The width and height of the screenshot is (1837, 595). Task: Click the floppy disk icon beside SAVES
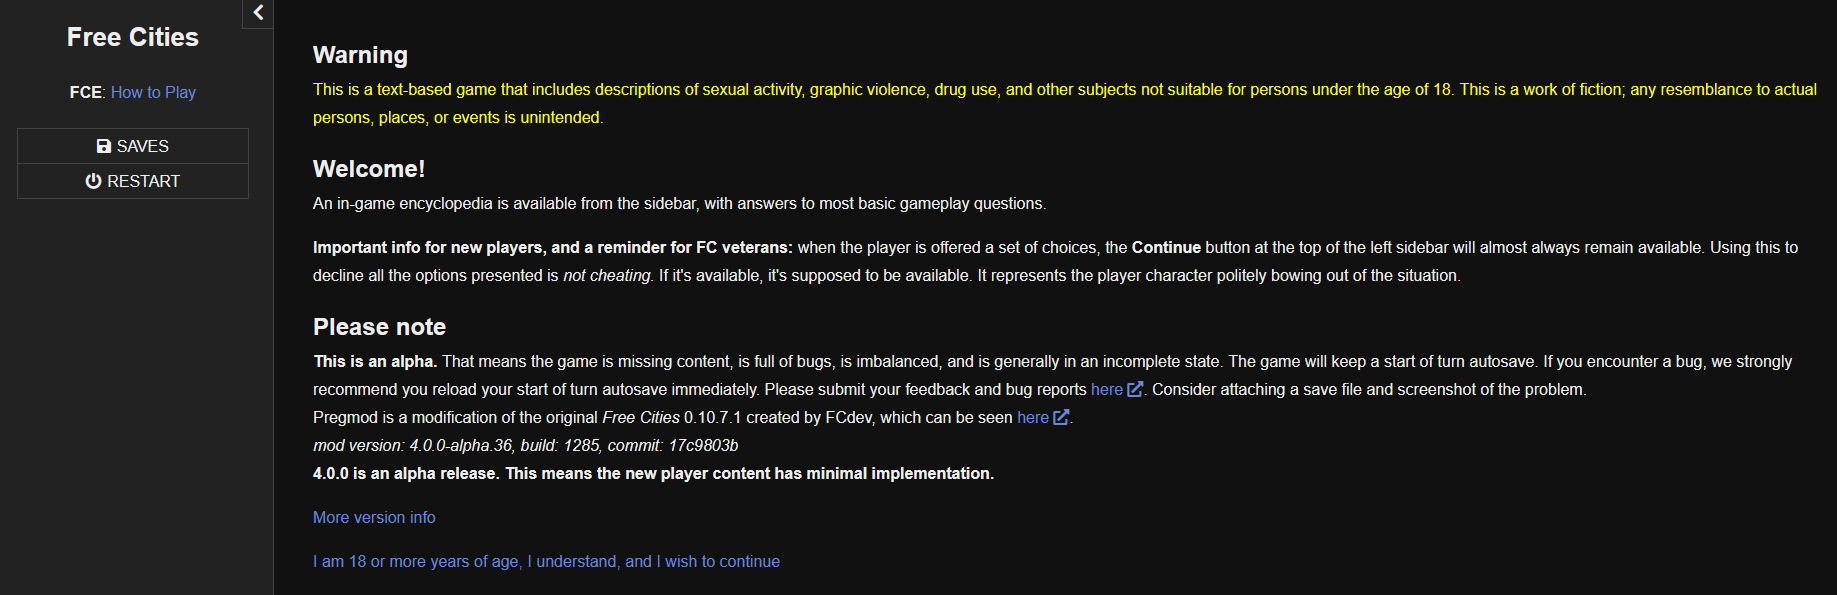(104, 146)
